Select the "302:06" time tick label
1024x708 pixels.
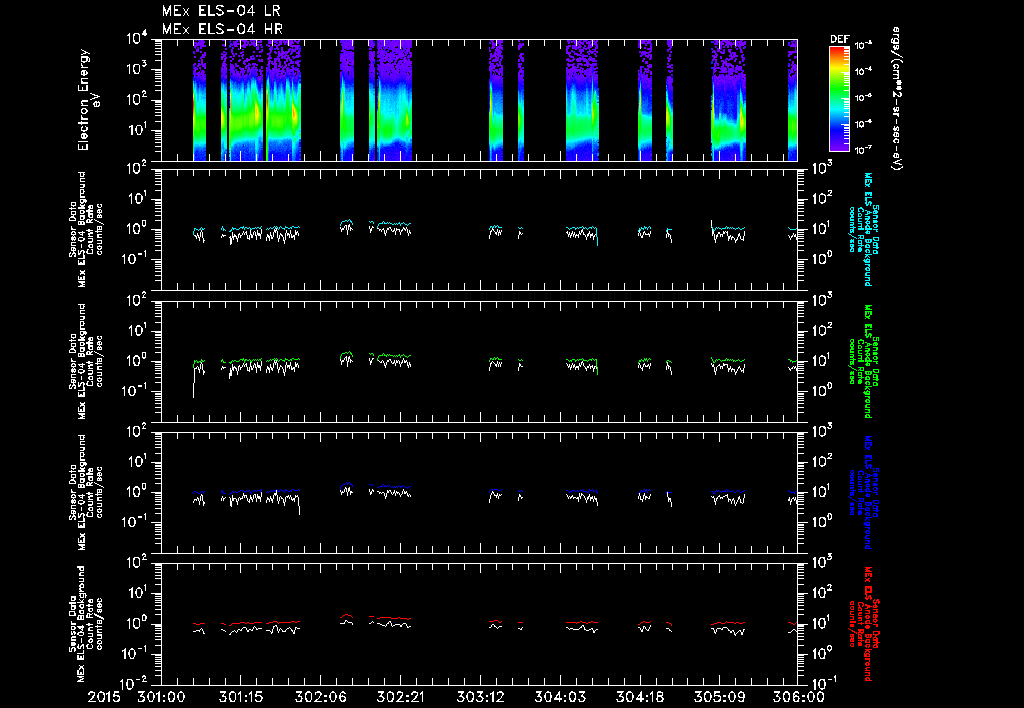coord(321,698)
